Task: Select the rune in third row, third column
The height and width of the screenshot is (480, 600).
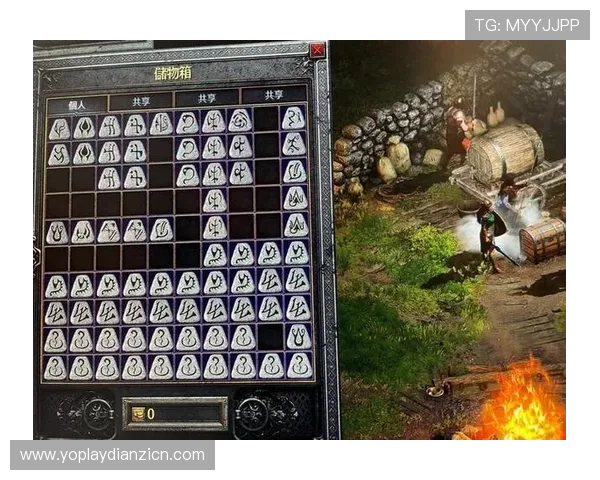Action: 109,178
